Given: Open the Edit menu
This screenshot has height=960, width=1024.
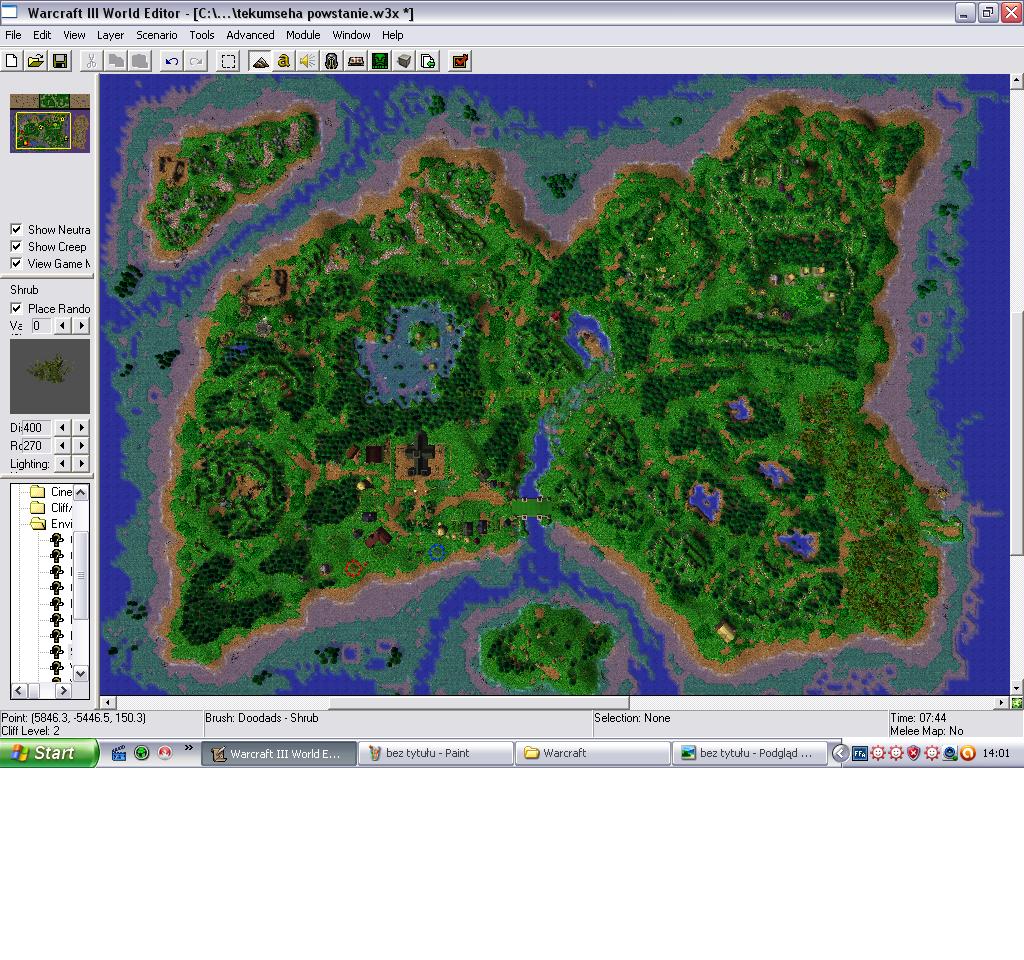Looking at the screenshot, I should (x=42, y=35).
